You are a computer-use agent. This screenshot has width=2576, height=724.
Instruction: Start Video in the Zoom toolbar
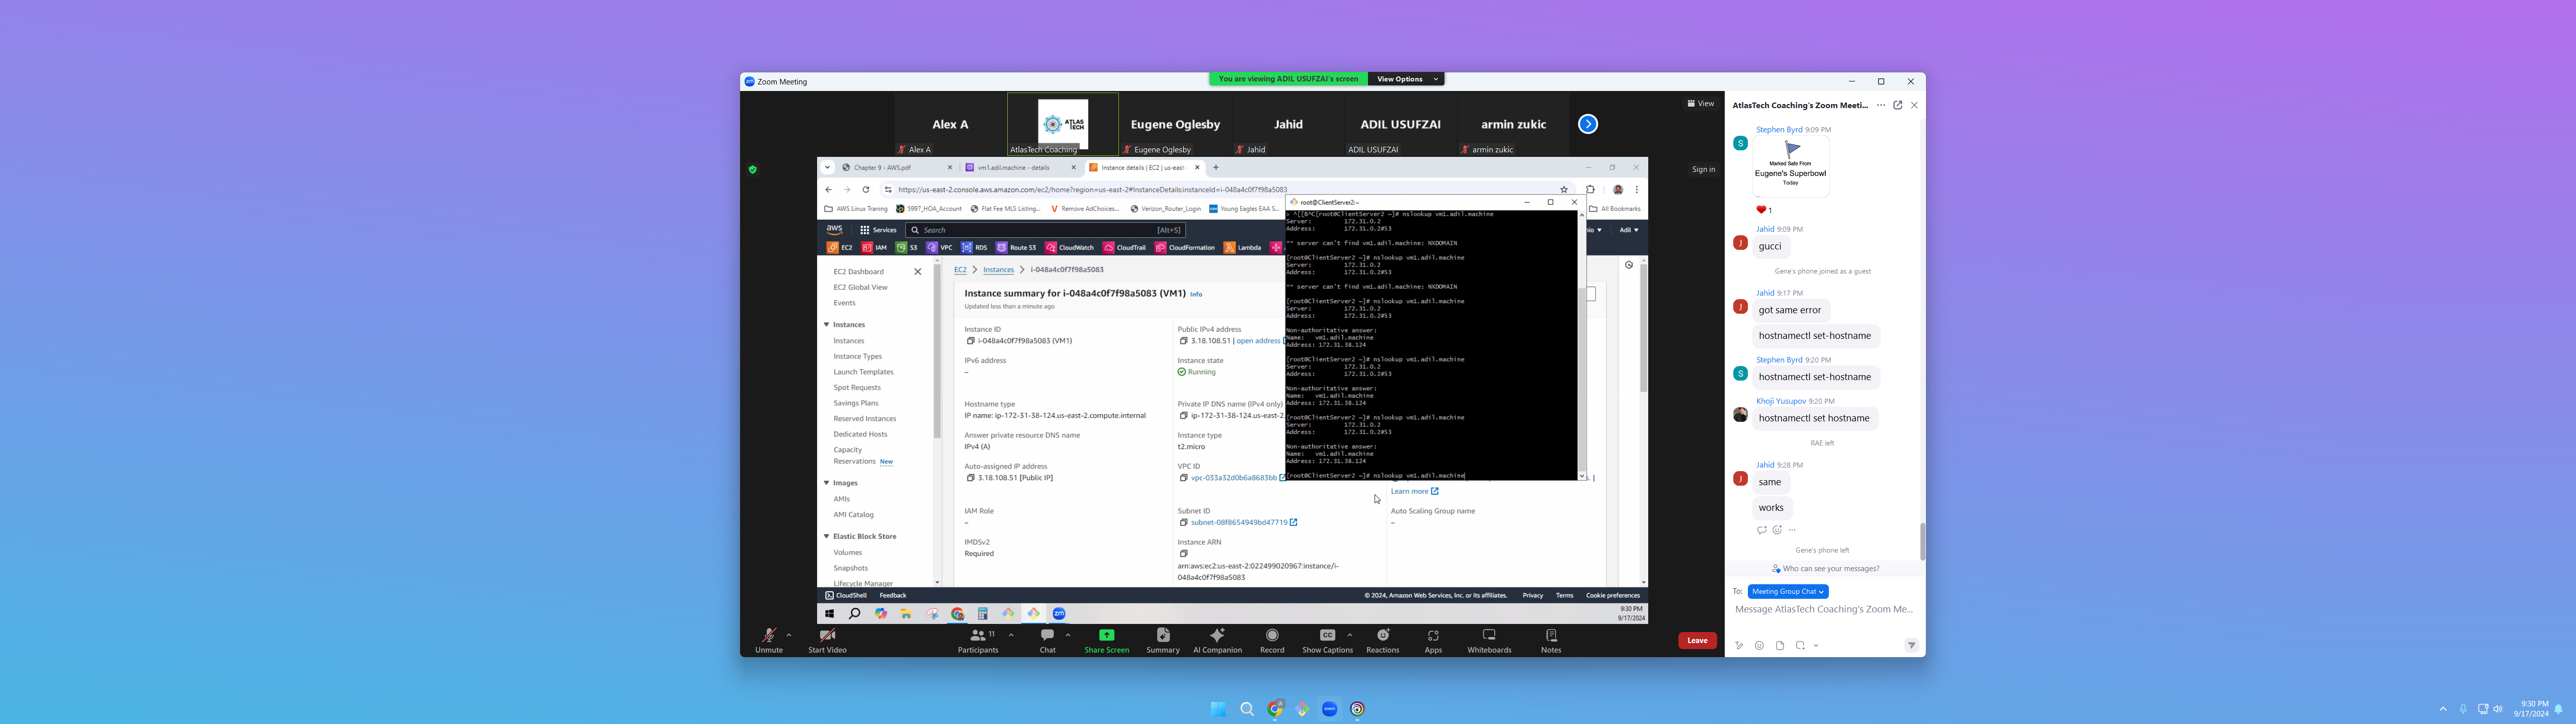point(827,640)
